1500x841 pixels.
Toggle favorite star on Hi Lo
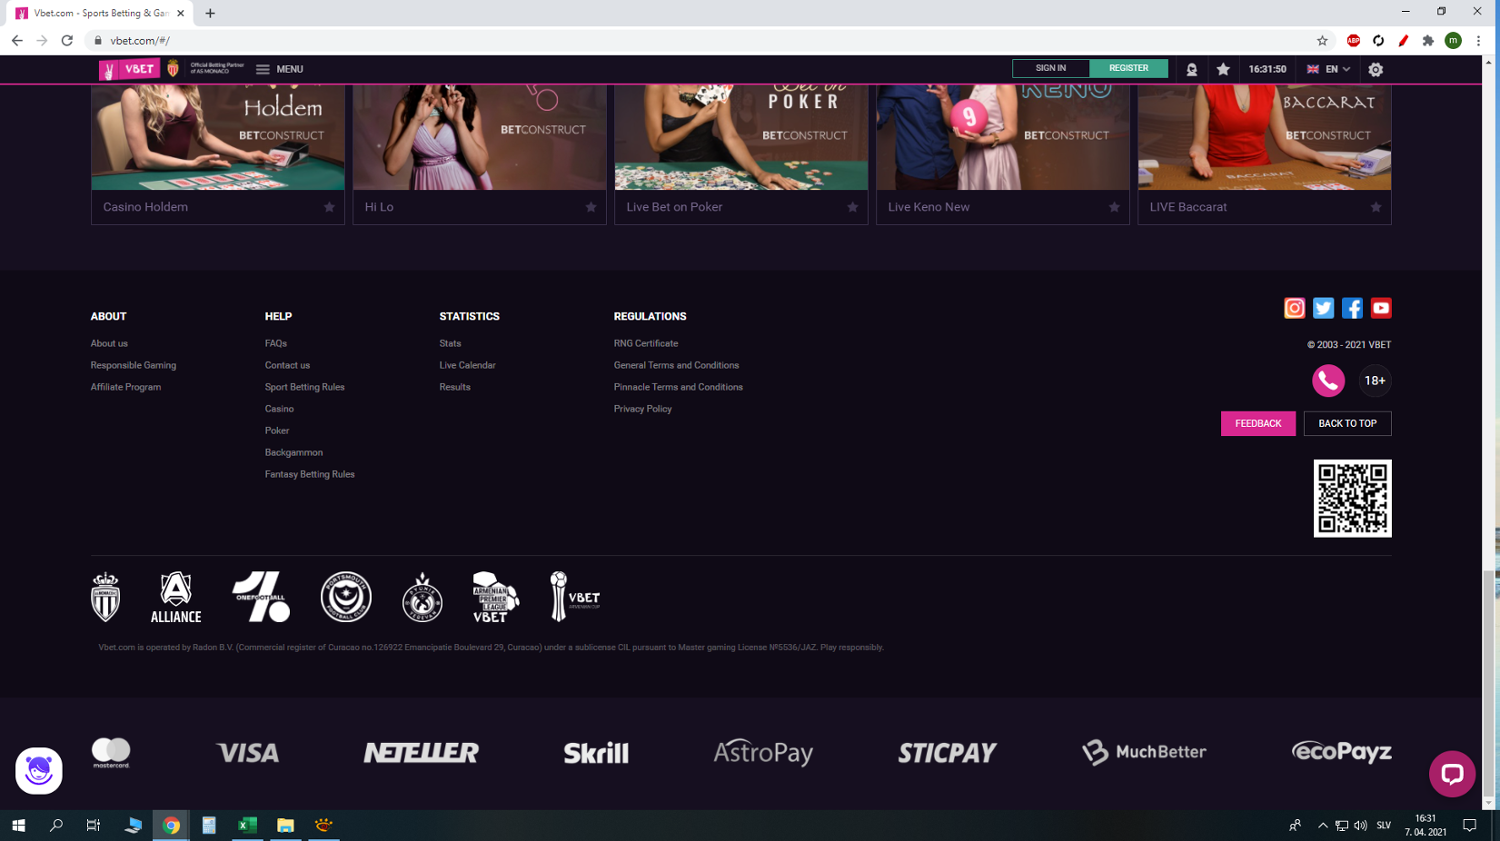[x=591, y=207]
